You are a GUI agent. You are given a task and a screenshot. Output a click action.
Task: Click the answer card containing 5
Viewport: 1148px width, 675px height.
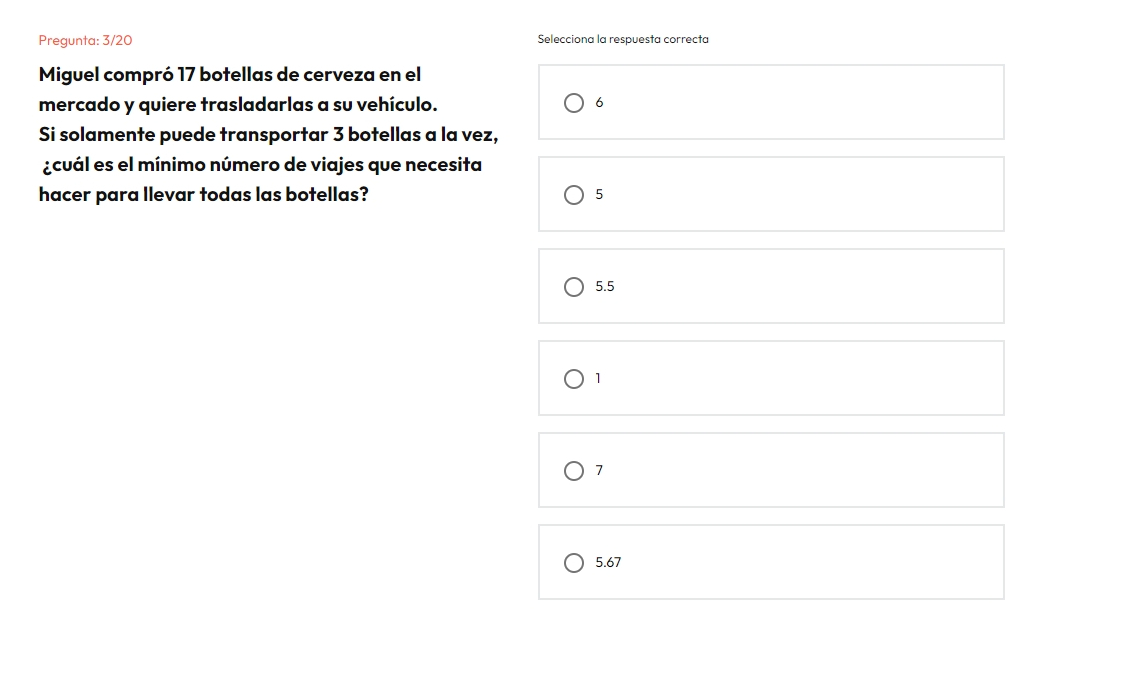pos(771,194)
